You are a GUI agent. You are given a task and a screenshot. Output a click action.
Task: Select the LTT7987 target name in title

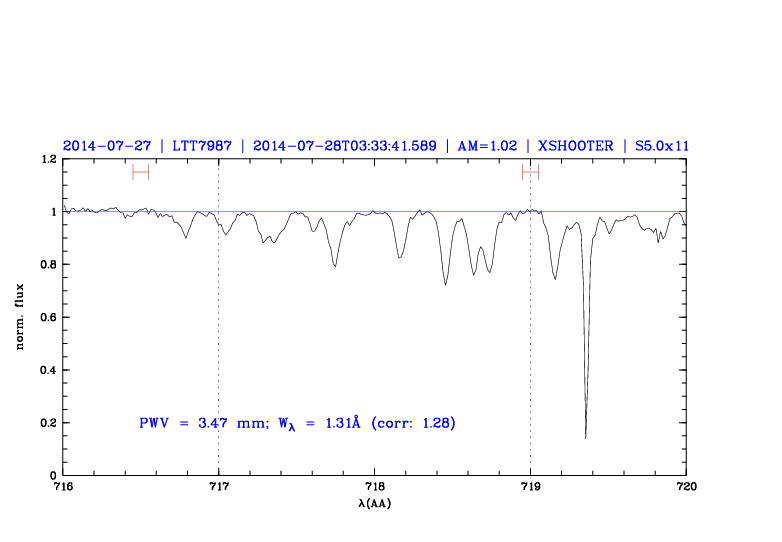(x=202, y=145)
